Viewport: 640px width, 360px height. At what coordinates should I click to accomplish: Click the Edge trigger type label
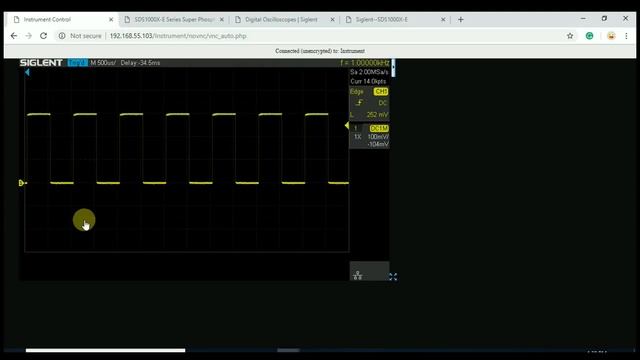click(x=356, y=92)
